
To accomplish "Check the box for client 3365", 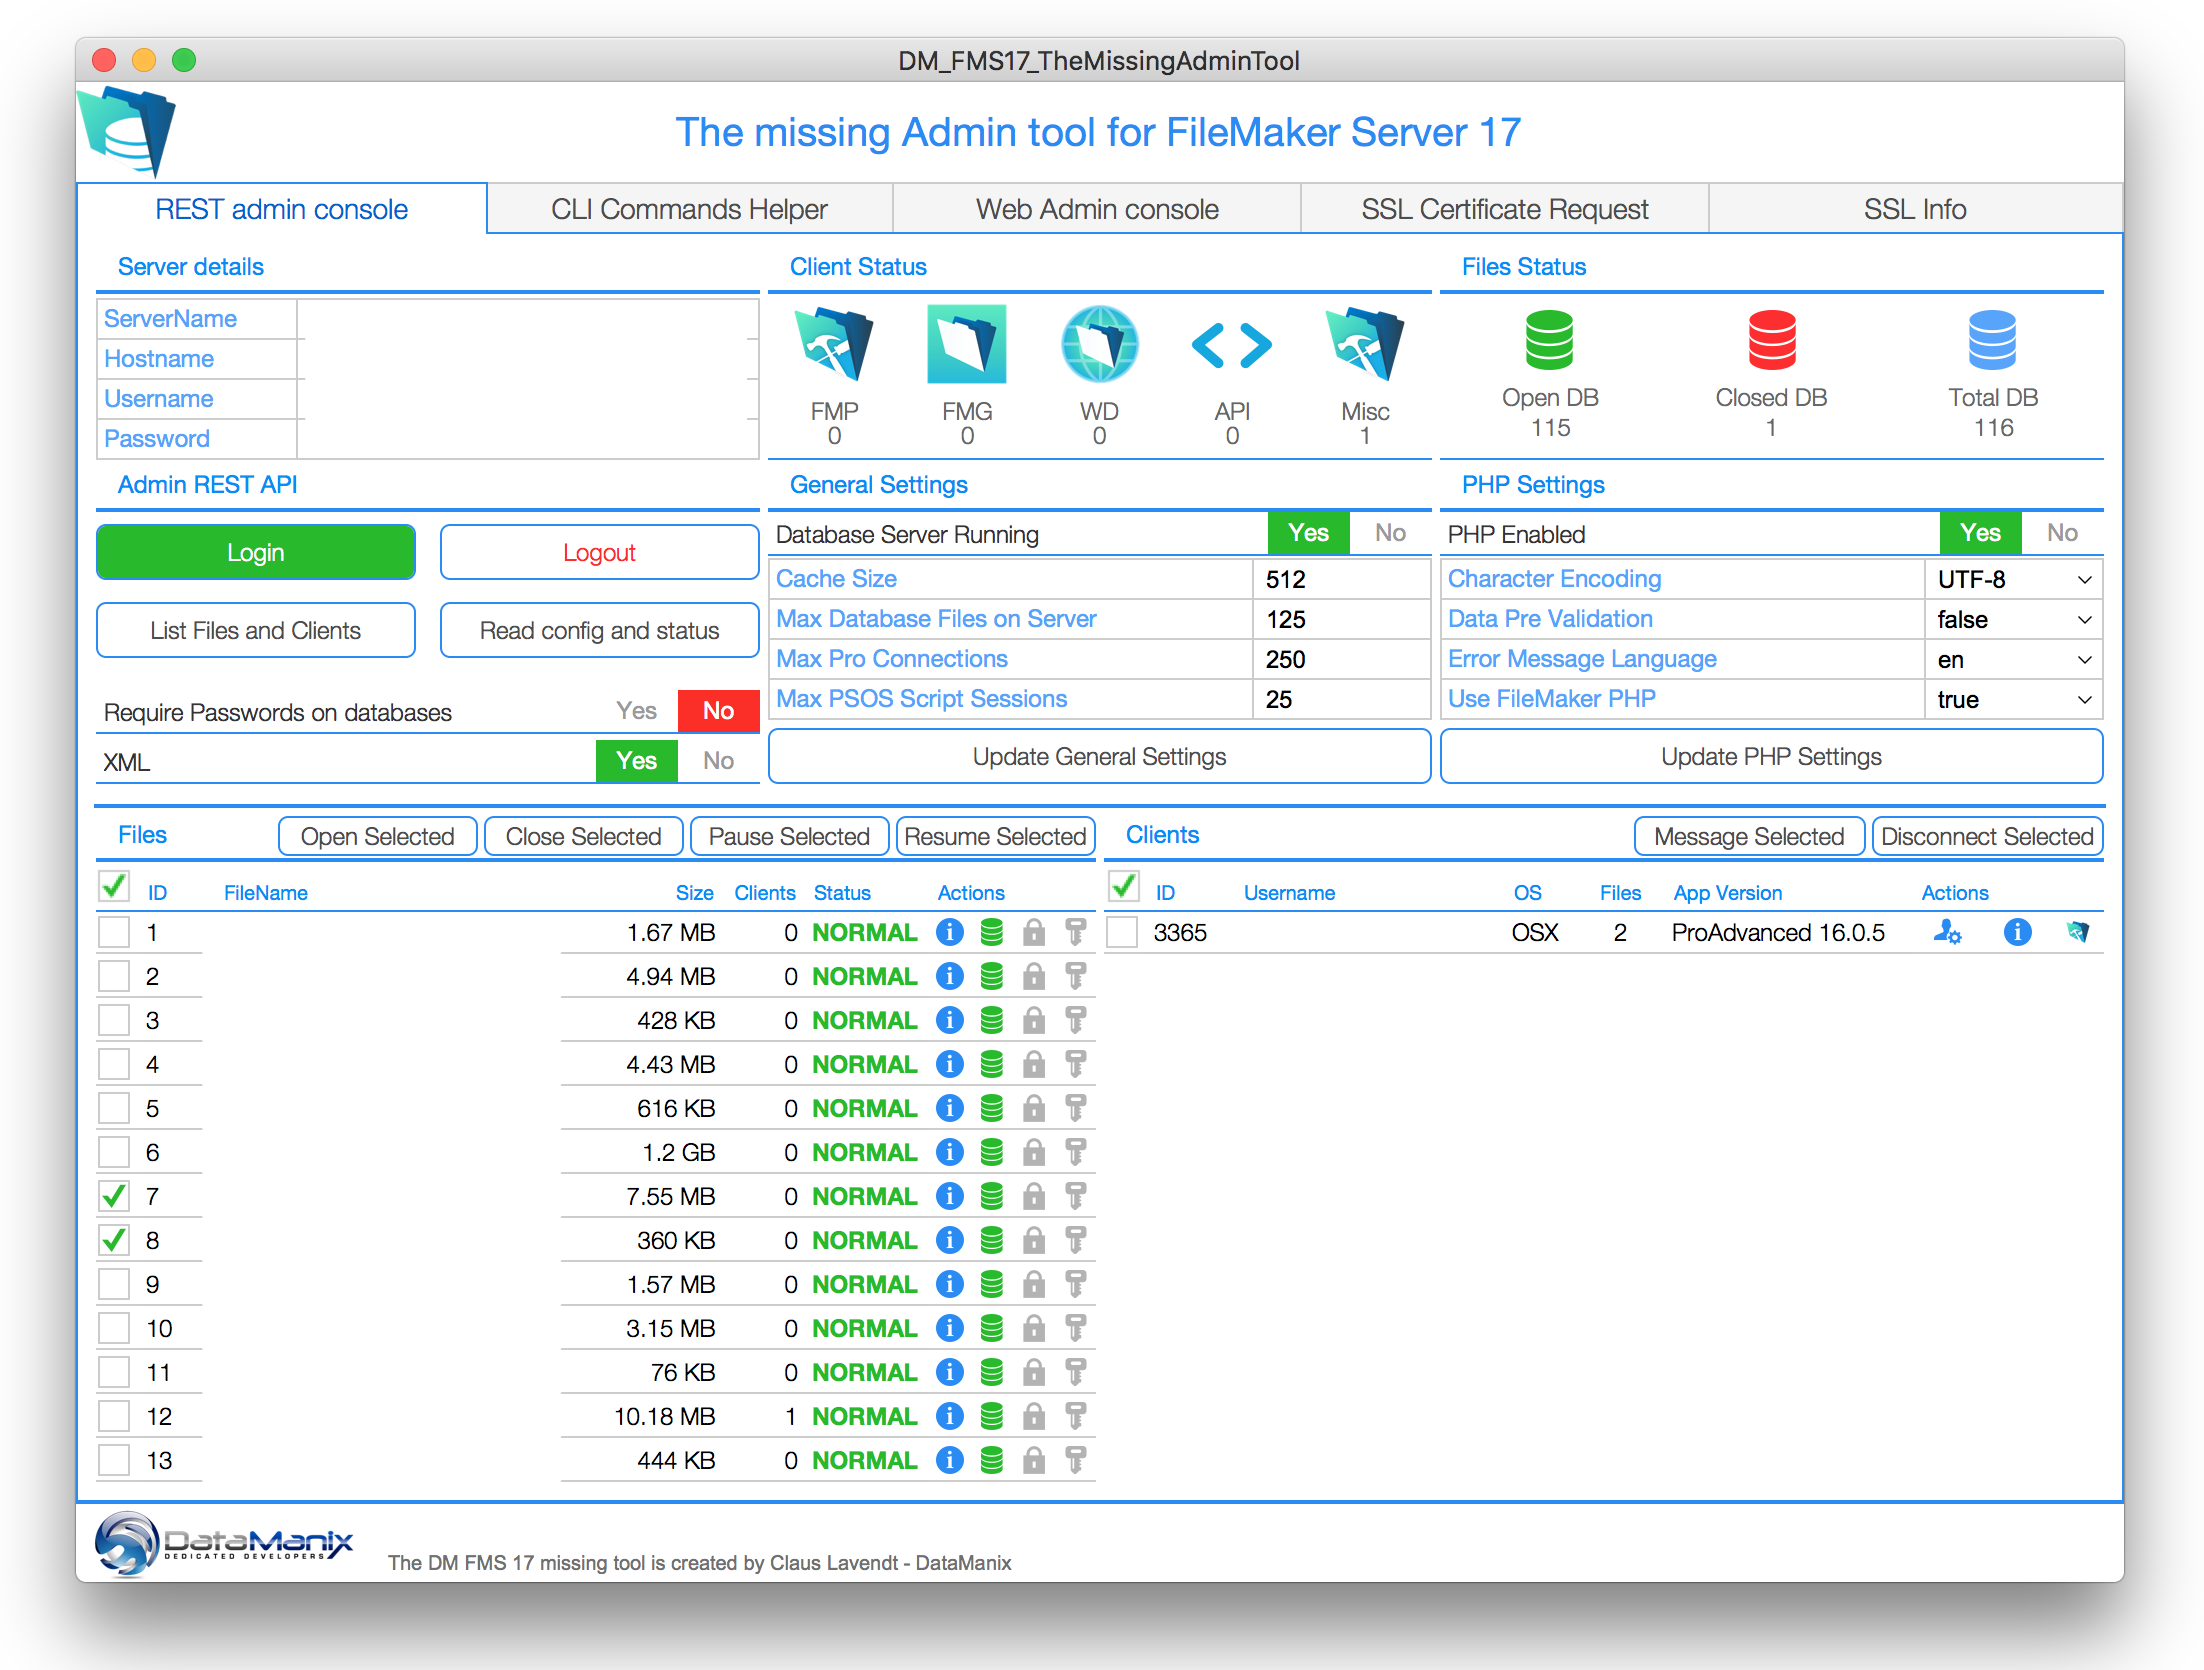I will point(1123,932).
